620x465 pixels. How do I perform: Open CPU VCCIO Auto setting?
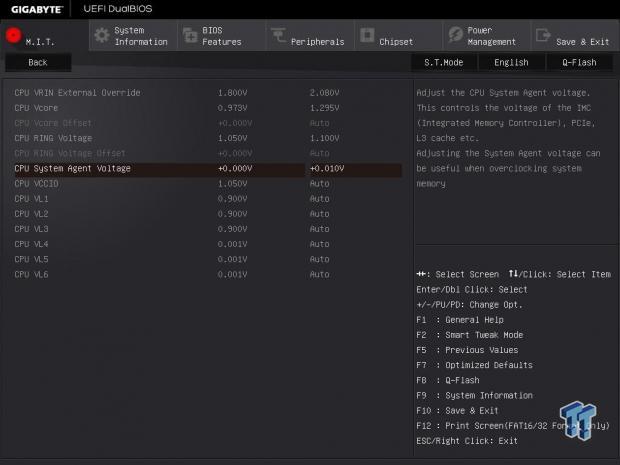(x=319, y=184)
